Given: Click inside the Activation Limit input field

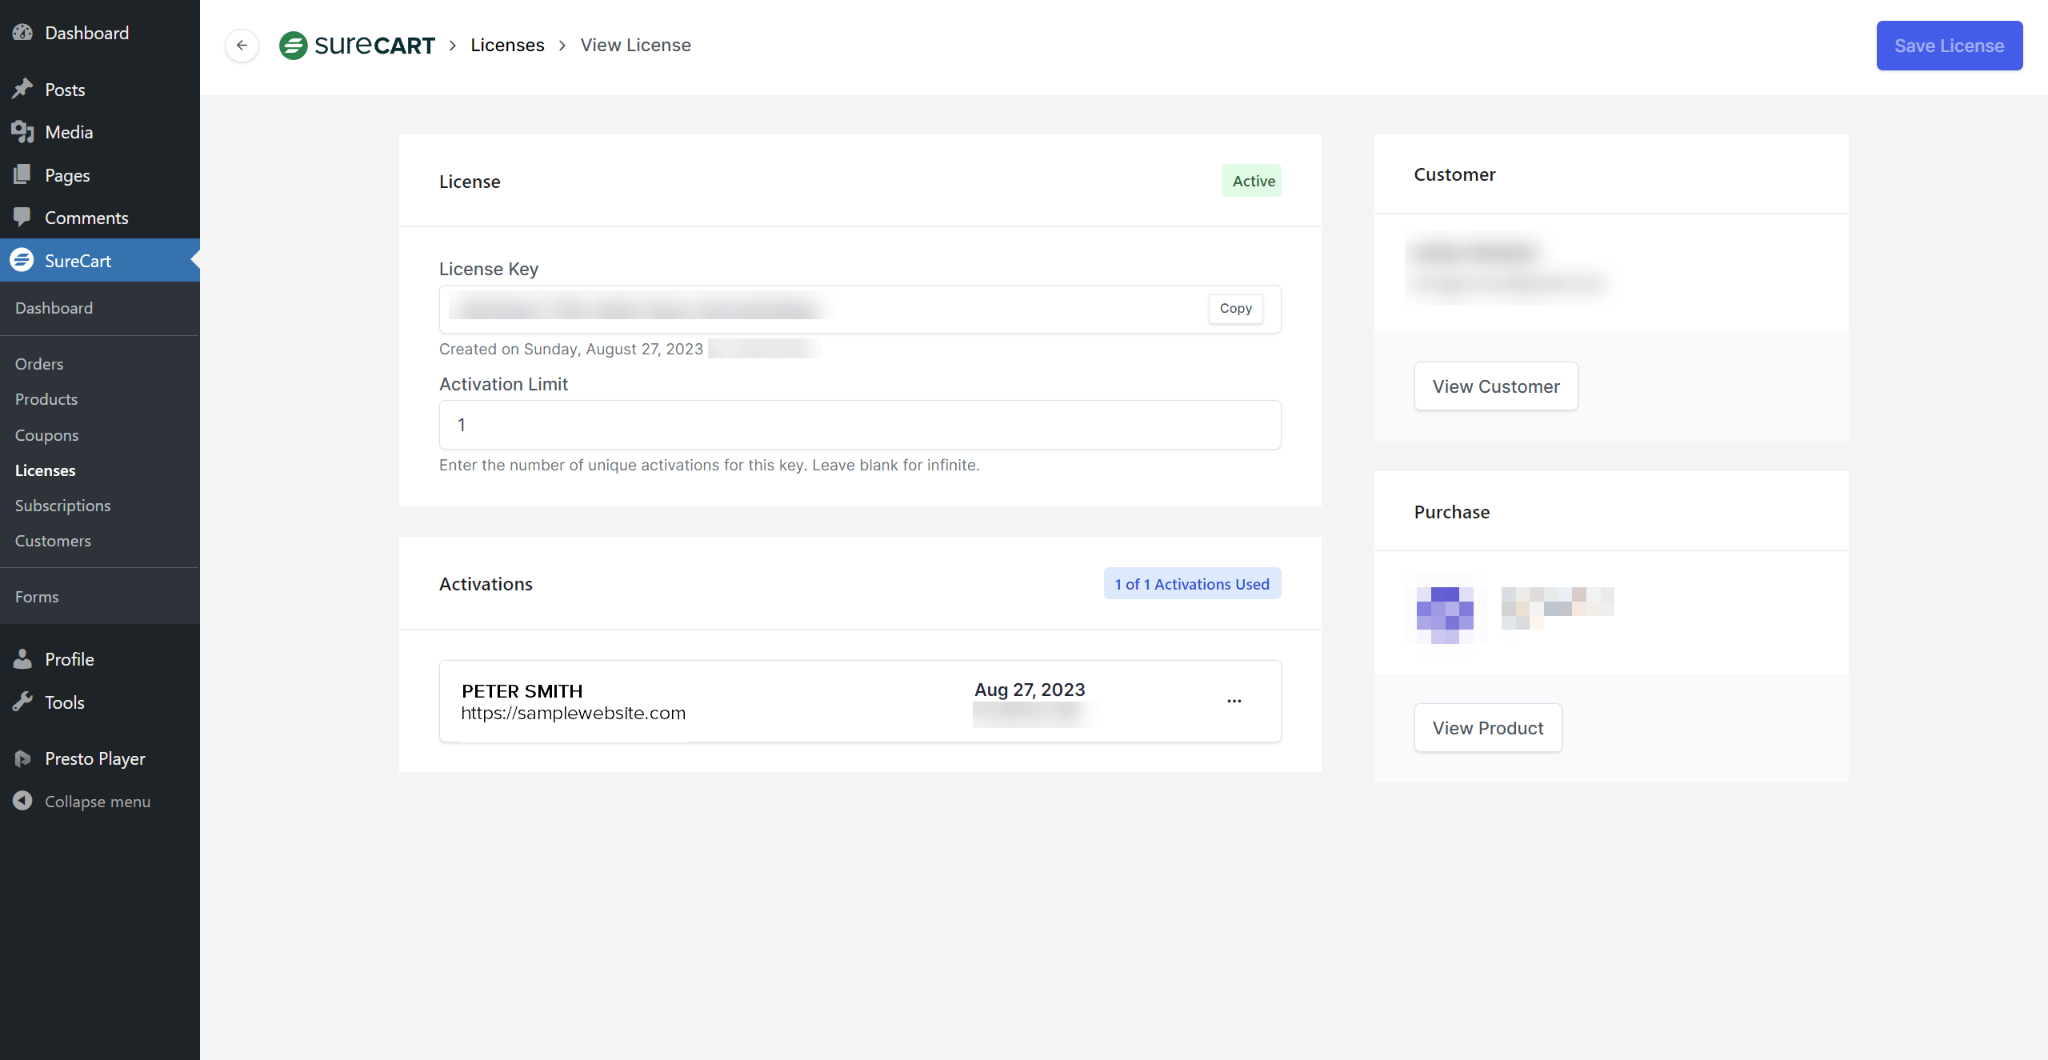Looking at the screenshot, I should click(859, 424).
